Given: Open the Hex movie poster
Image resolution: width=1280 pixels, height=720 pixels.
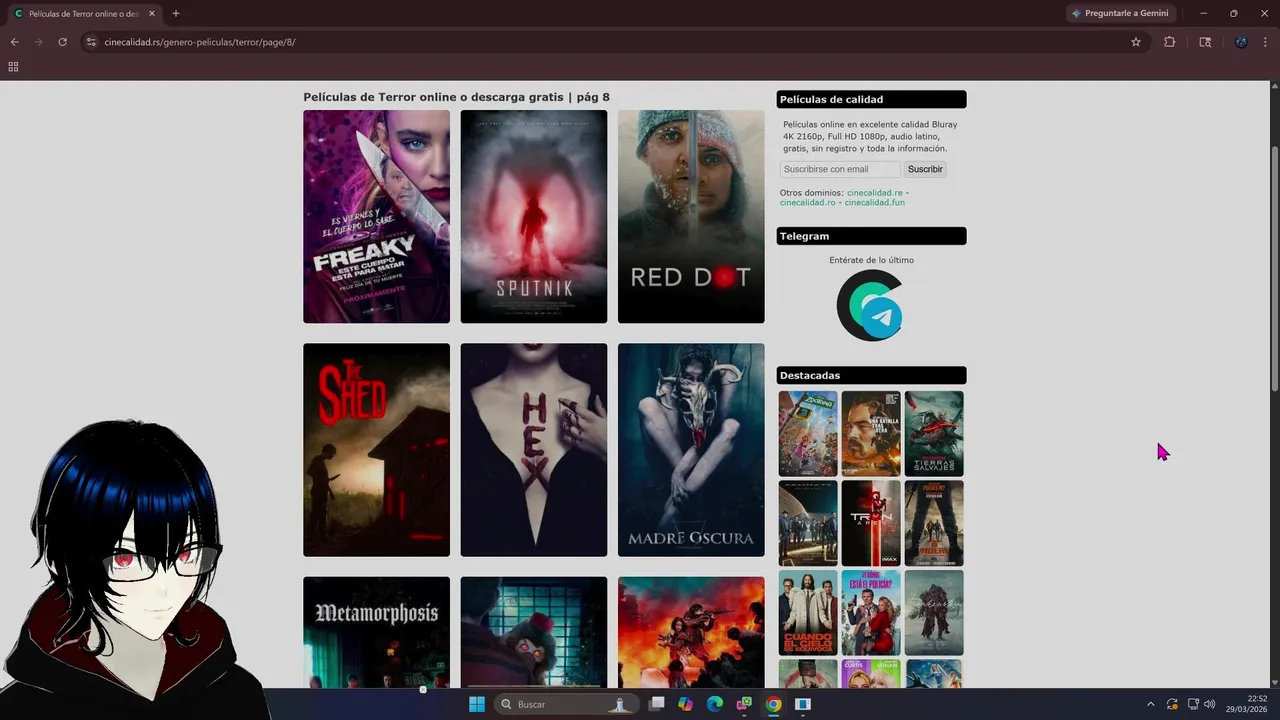Looking at the screenshot, I should (x=534, y=450).
